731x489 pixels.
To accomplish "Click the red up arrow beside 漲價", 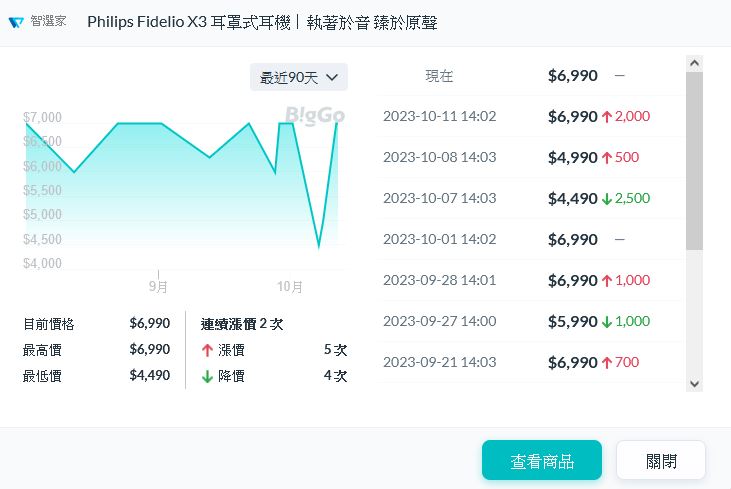I will coord(207,350).
